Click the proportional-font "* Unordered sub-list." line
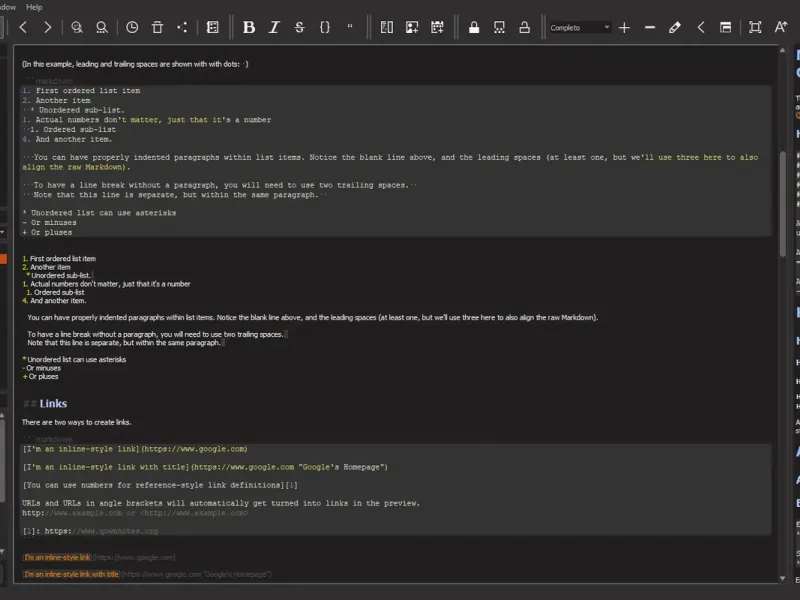Viewport: 800px width, 600px height. [x=59, y=276]
